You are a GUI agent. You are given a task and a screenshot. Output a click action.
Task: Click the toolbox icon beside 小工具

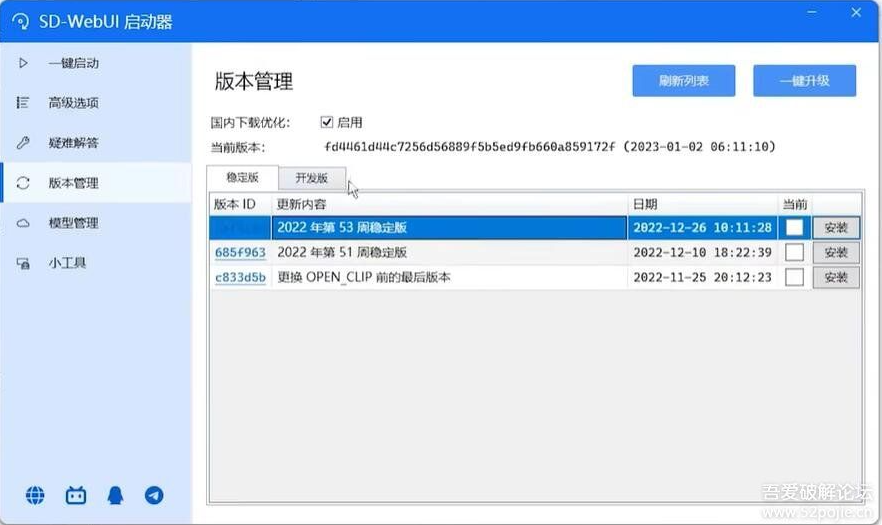23,263
